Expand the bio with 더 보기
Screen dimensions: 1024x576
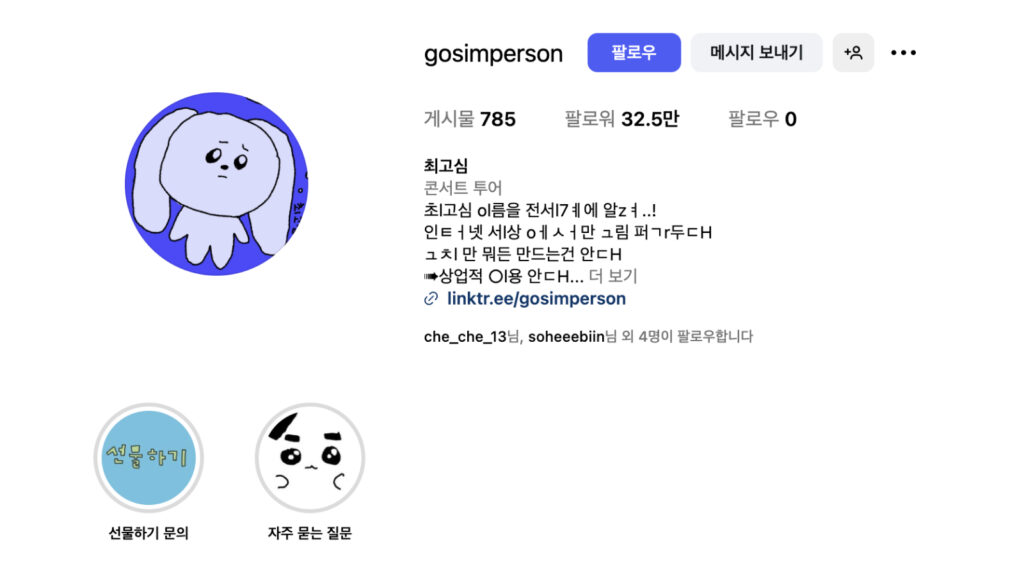(x=613, y=276)
